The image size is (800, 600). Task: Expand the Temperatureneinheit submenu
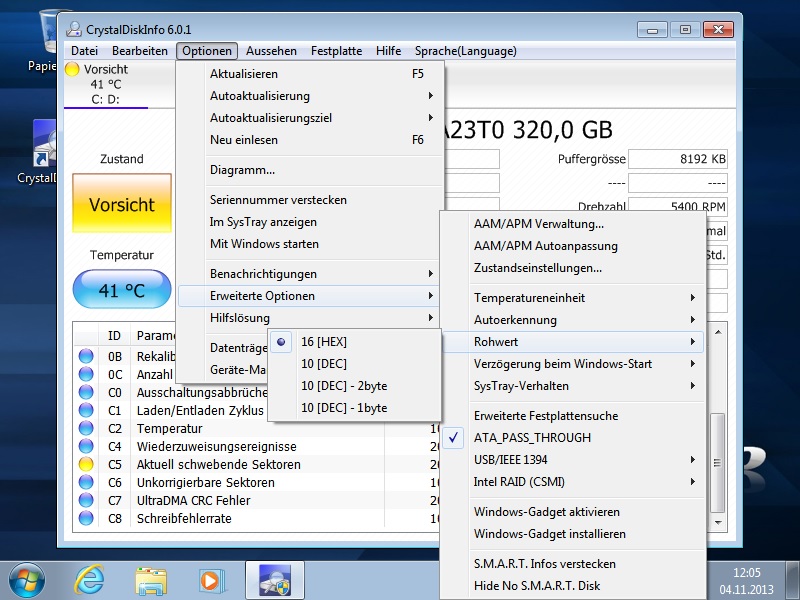click(573, 298)
